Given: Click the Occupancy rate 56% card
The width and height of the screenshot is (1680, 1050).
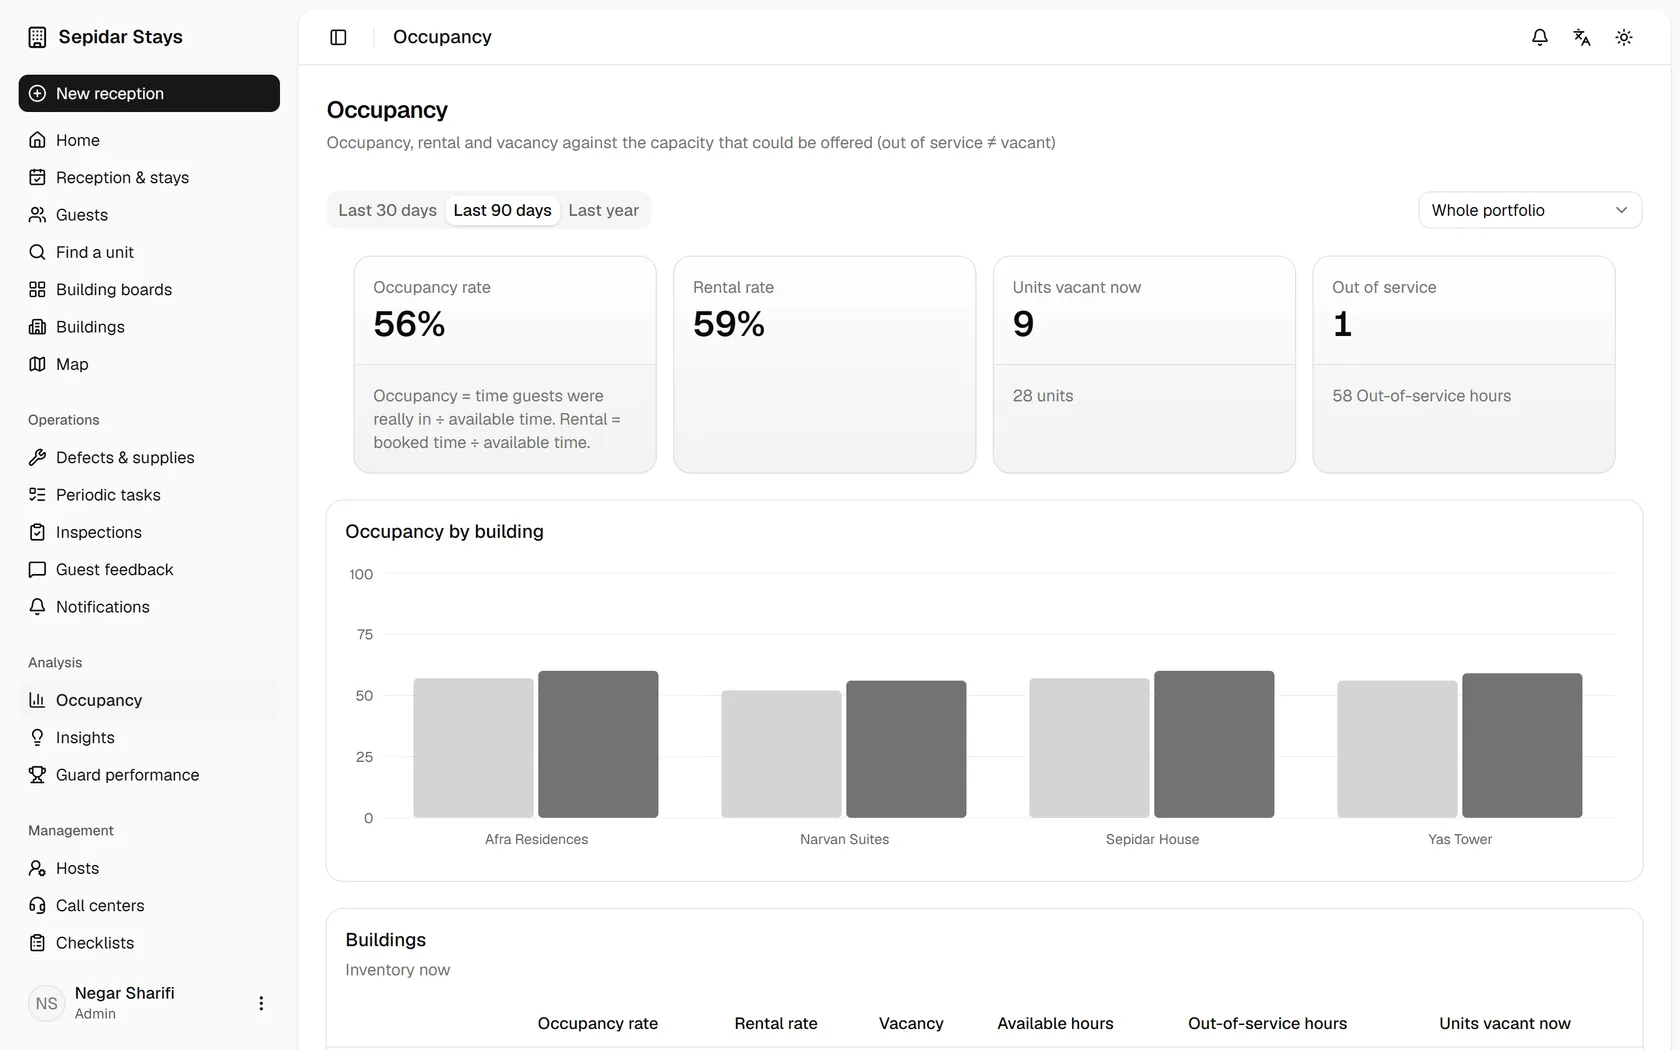Looking at the screenshot, I should 505,364.
